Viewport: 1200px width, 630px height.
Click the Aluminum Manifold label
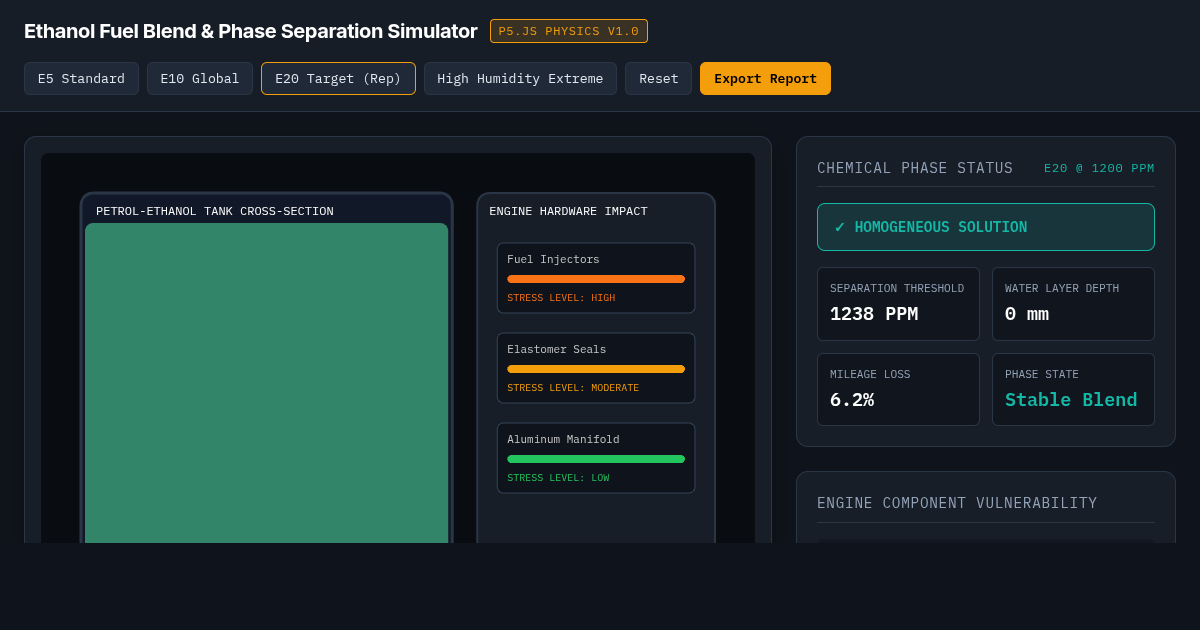pyautogui.click(x=563, y=439)
